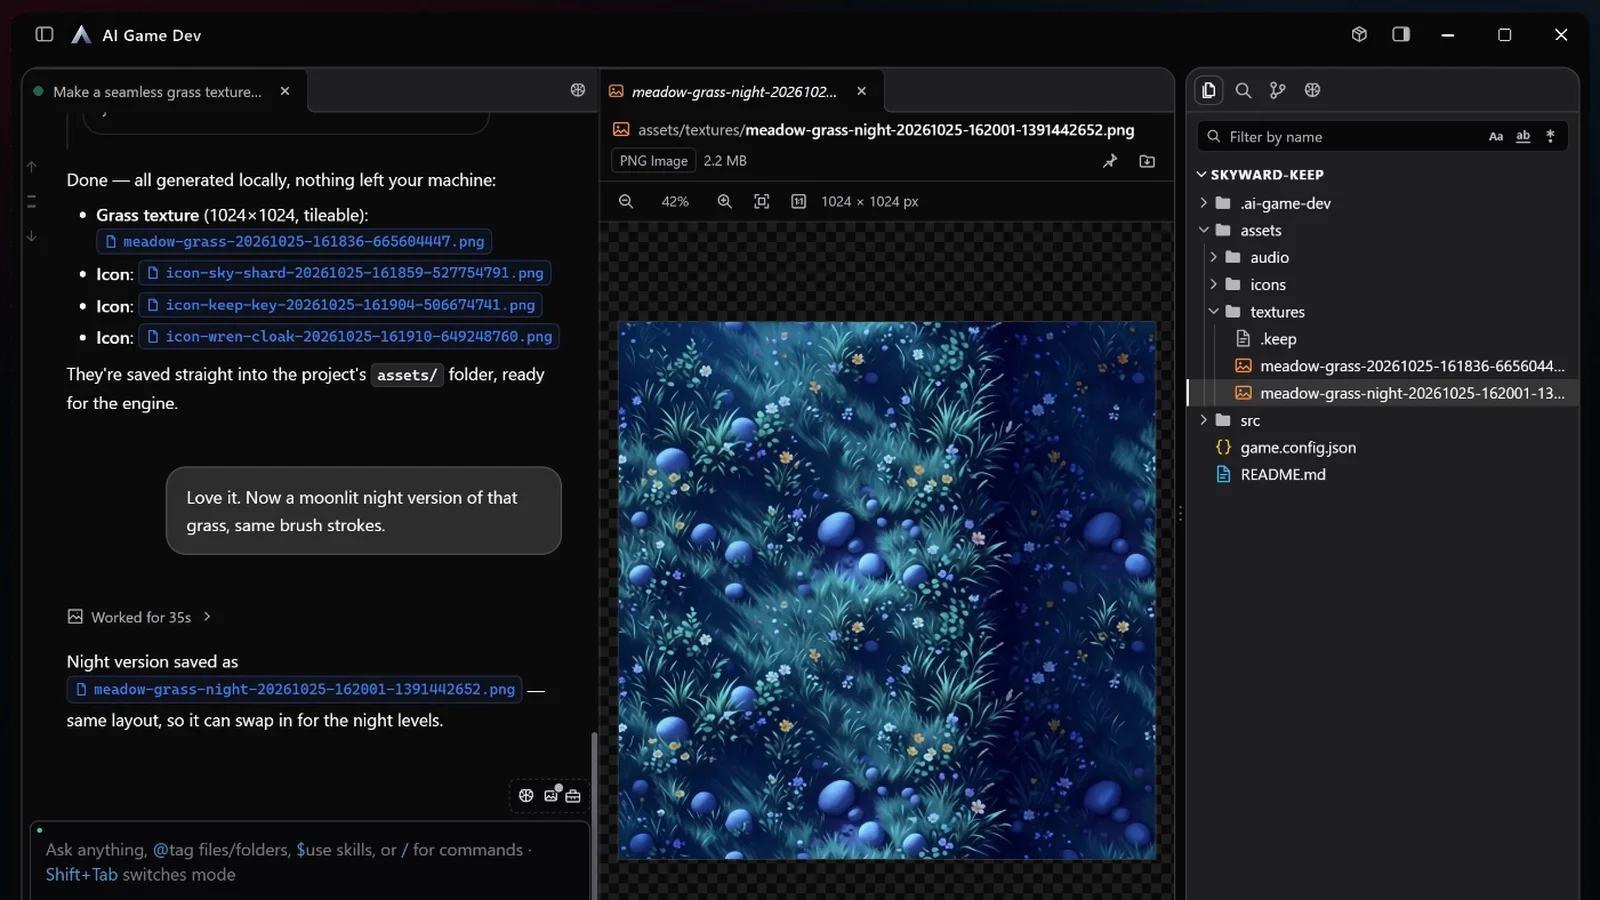Open the source control branch panel
The image size is (1600, 900).
click(x=1278, y=90)
